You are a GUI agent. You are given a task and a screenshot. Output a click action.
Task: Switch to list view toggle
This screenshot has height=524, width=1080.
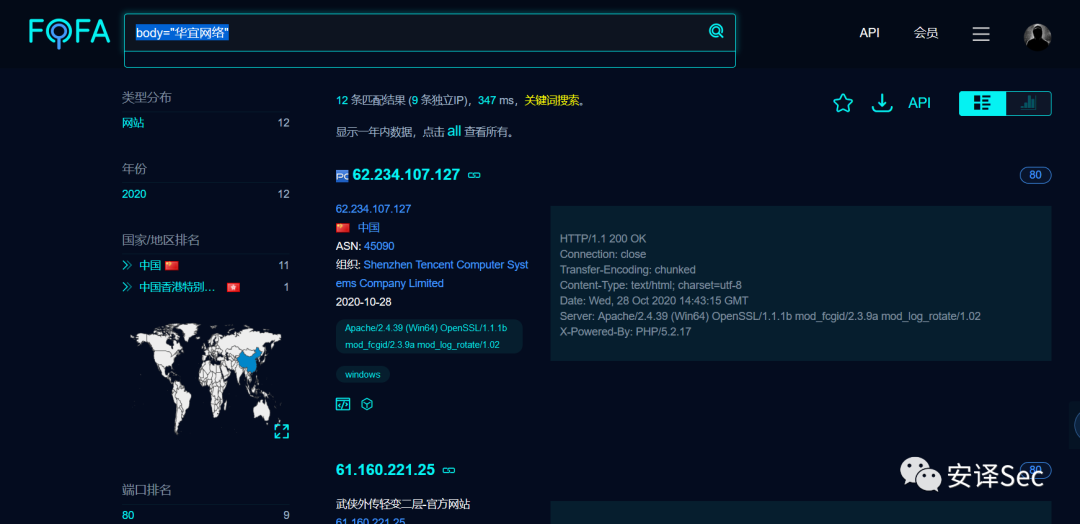982,103
